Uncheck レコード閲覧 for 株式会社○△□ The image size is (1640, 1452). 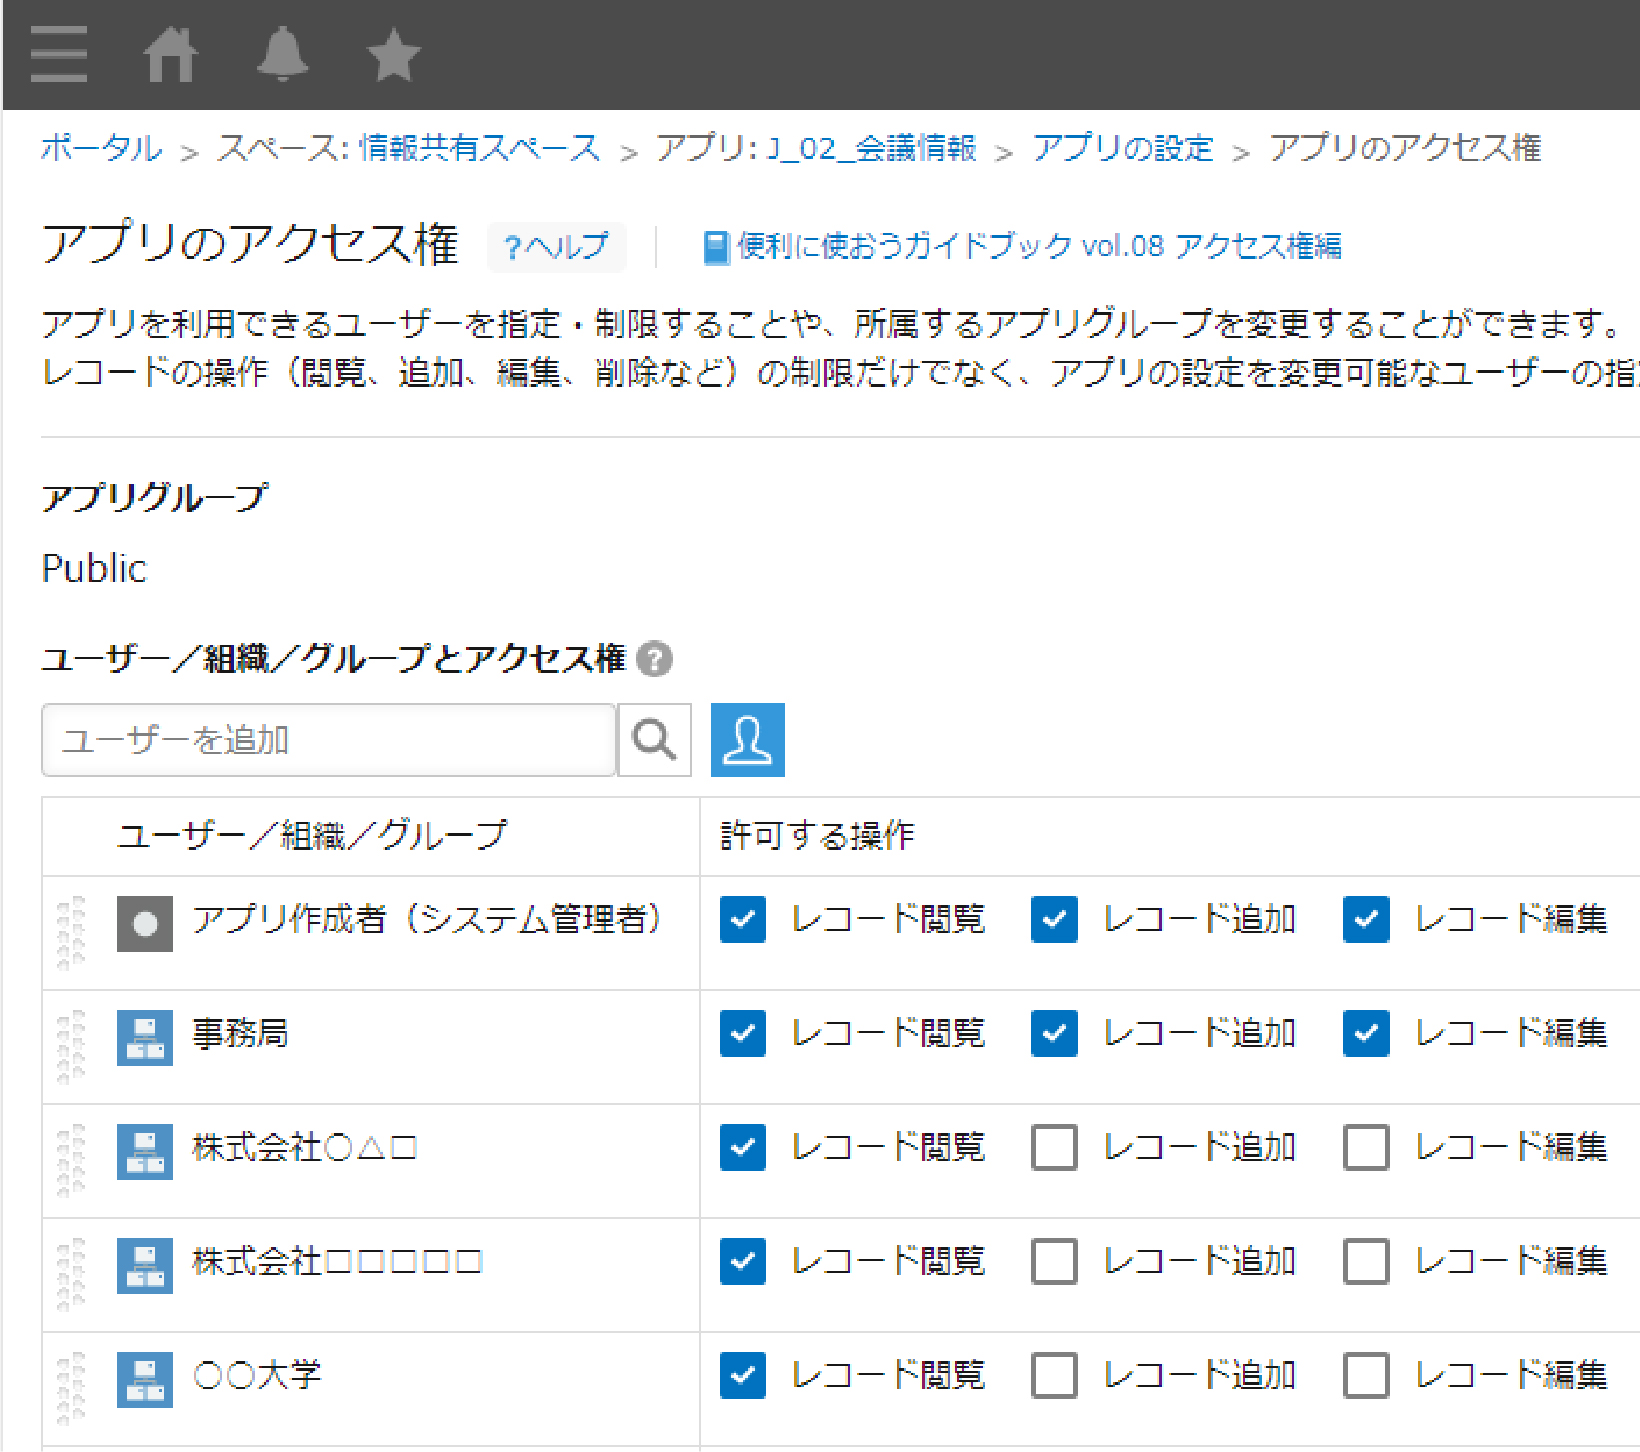pos(743,1148)
